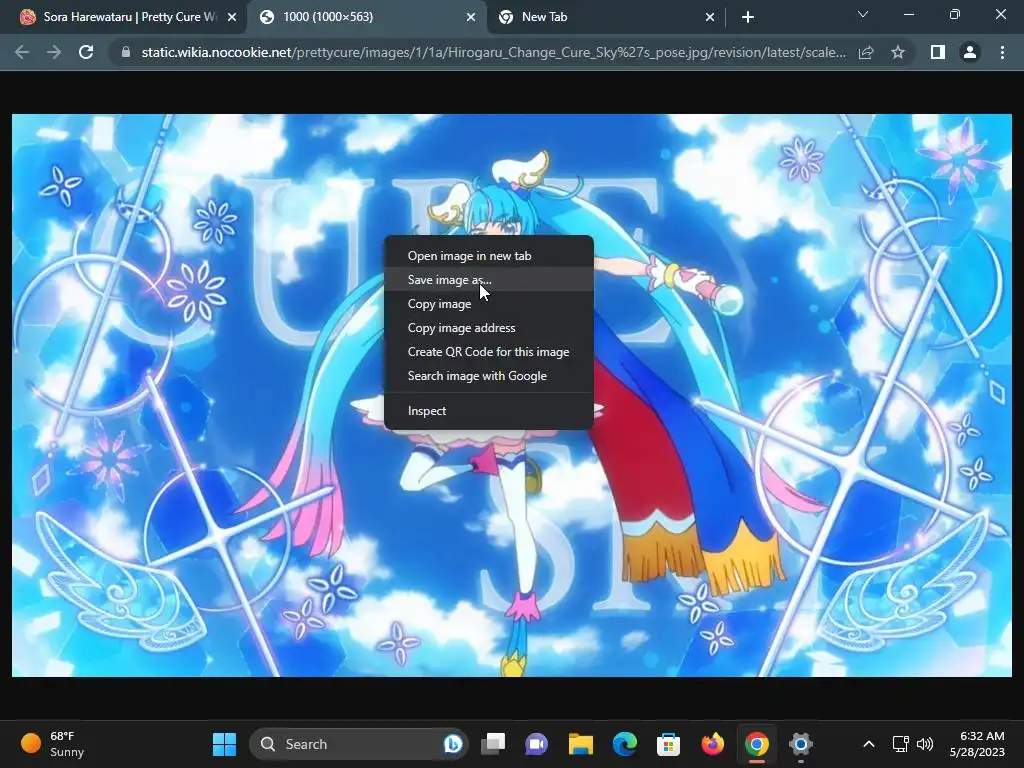1024x768 pixels.
Task: Minimize the Chrome window
Action: click(x=908, y=14)
